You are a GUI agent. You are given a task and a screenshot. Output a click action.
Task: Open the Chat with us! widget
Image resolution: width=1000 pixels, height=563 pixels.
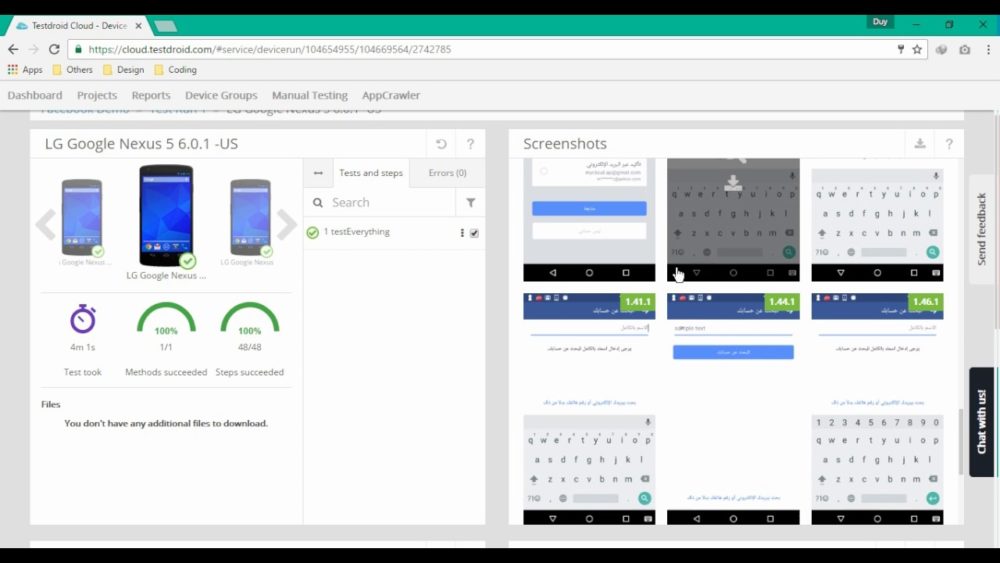(x=981, y=421)
